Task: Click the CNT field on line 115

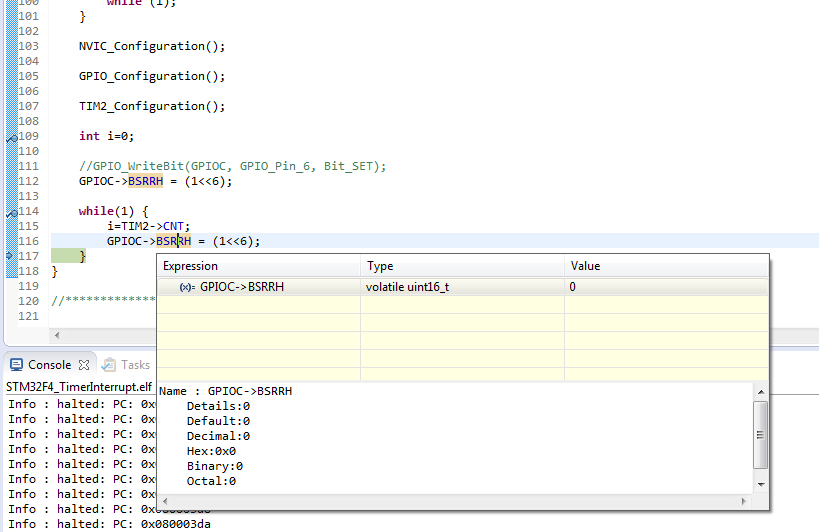Action: (x=173, y=226)
